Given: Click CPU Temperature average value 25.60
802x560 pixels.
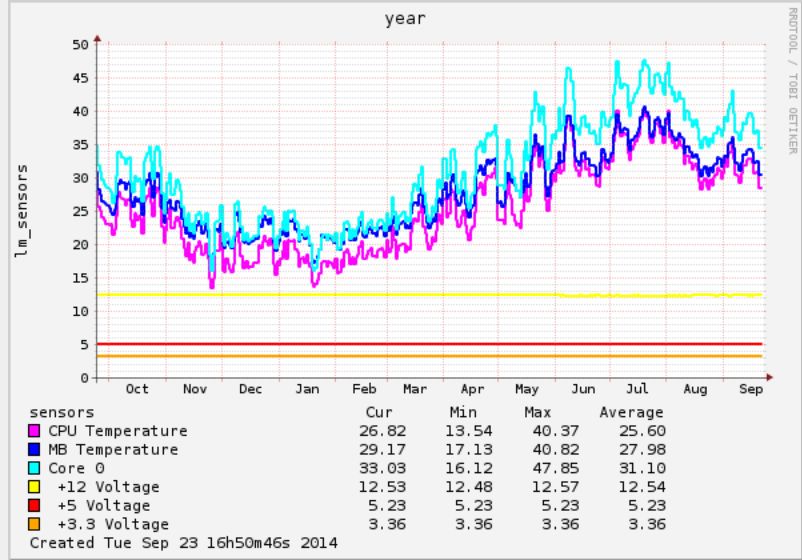Looking at the screenshot, I should pyautogui.click(x=642, y=431).
